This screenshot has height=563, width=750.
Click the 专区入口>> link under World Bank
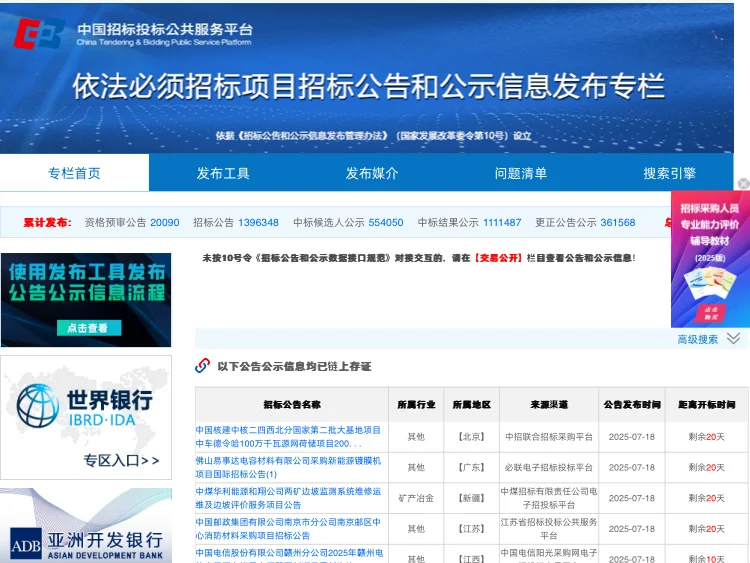point(121,460)
